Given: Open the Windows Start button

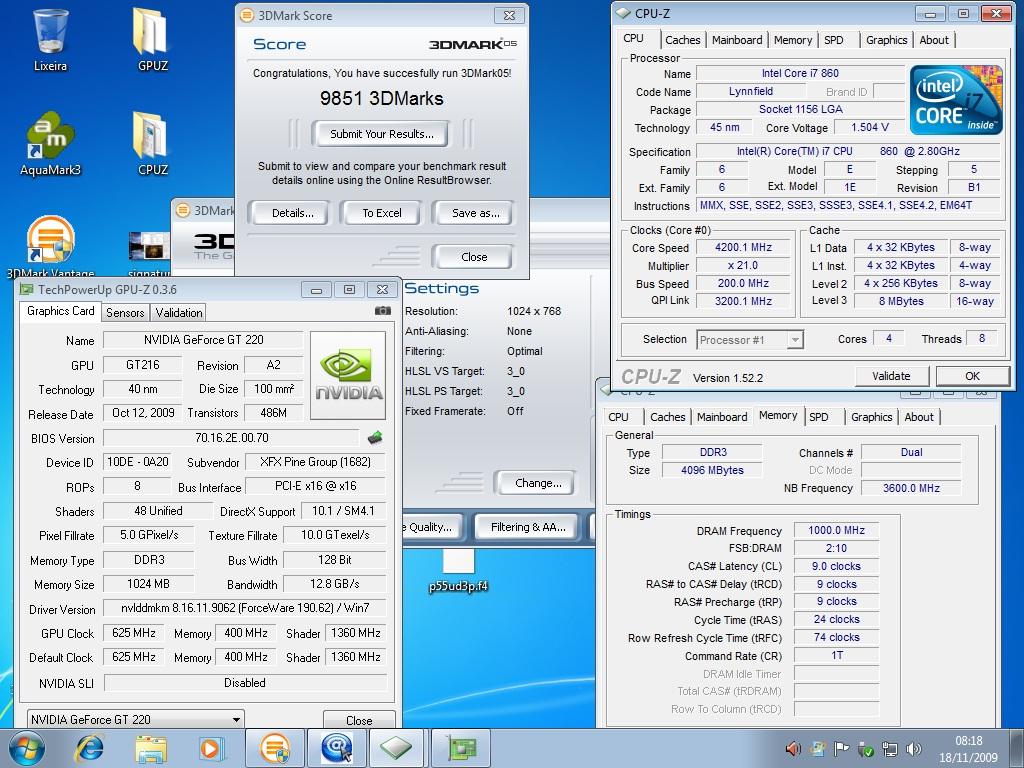Looking at the screenshot, I should pos(27,748).
